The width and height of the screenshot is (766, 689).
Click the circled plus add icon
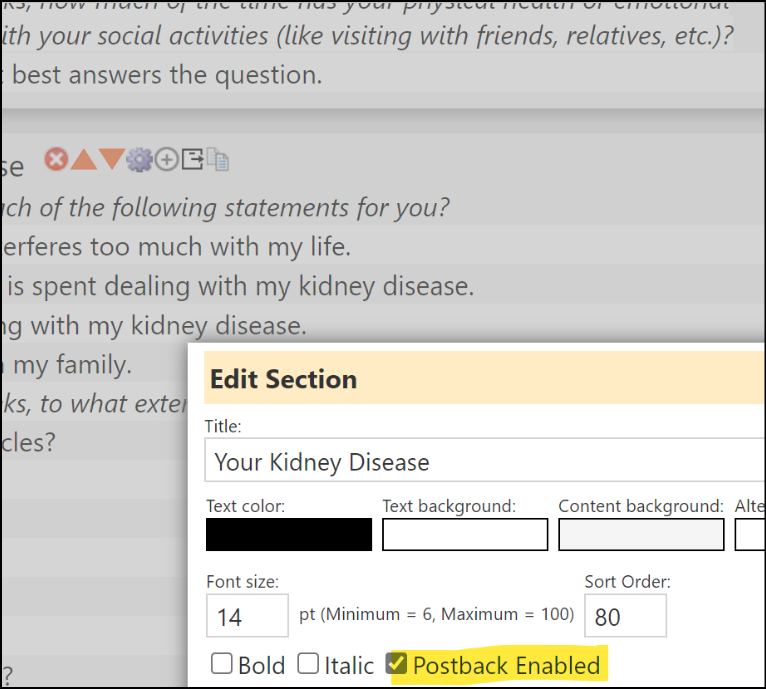tap(167, 160)
